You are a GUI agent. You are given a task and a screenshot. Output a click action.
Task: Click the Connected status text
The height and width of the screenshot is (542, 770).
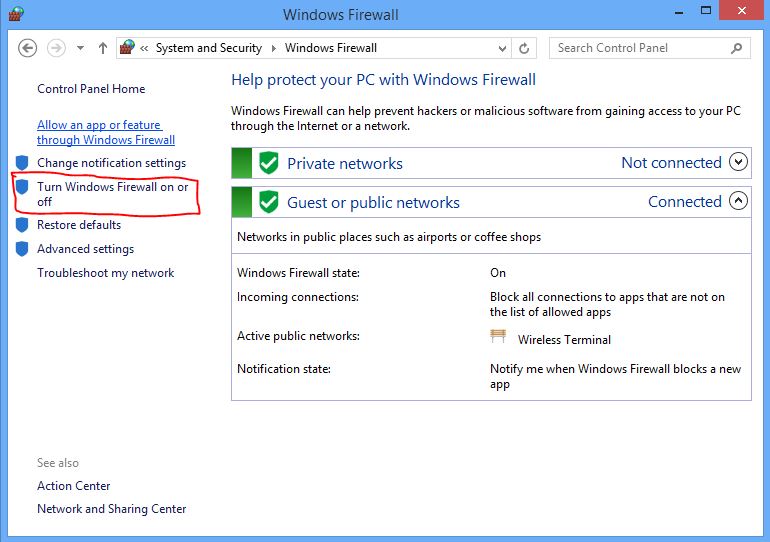tap(685, 201)
